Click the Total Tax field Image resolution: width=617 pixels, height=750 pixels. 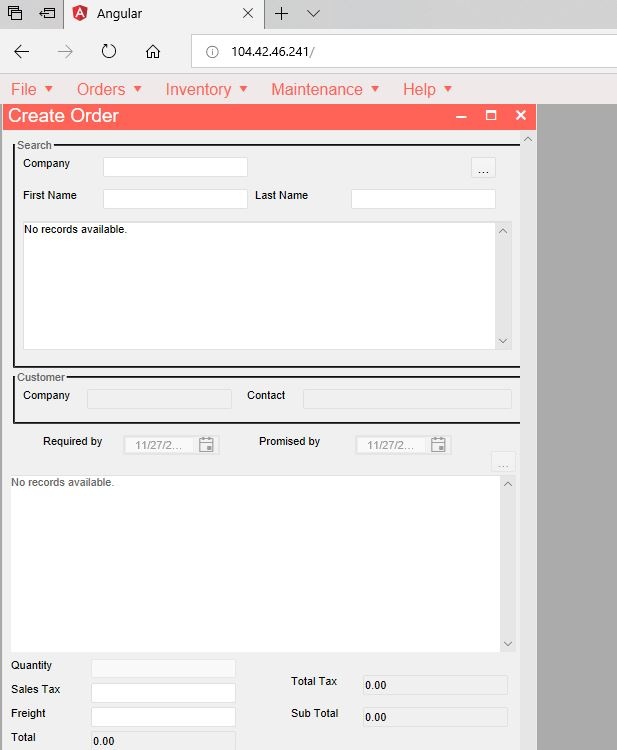pyautogui.click(x=435, y=685)
